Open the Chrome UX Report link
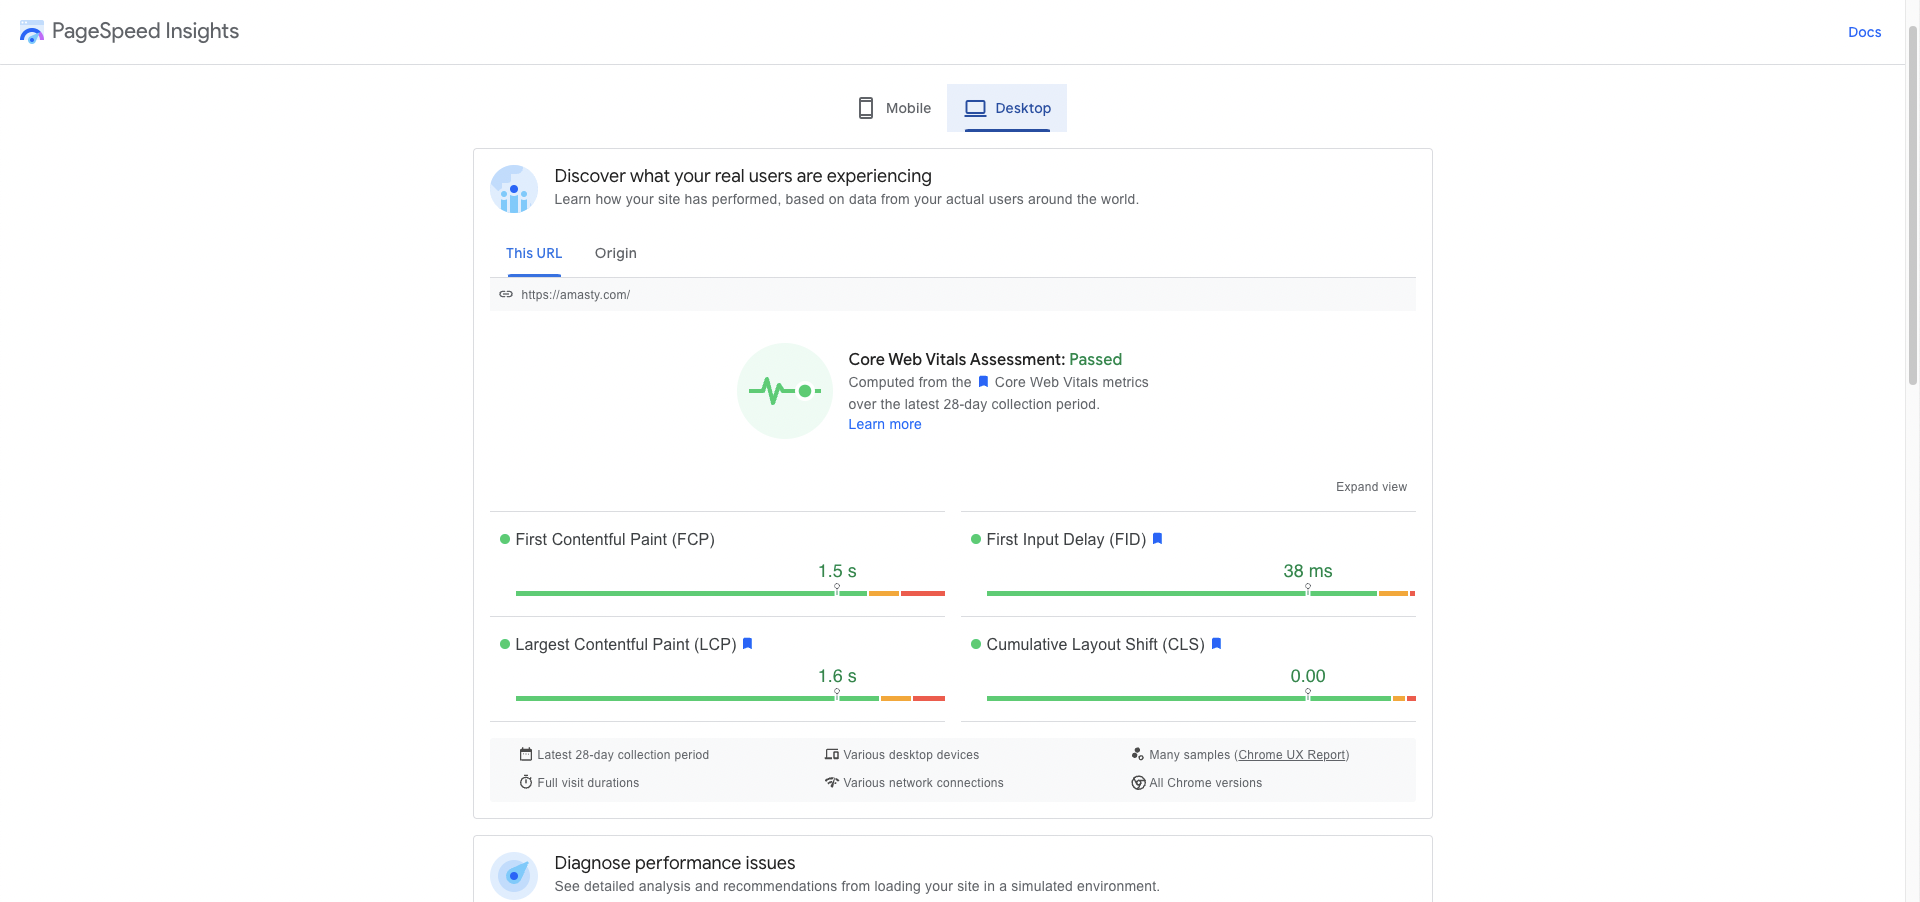Viewport: 1920px width, 902px height. pos(1292,755)
